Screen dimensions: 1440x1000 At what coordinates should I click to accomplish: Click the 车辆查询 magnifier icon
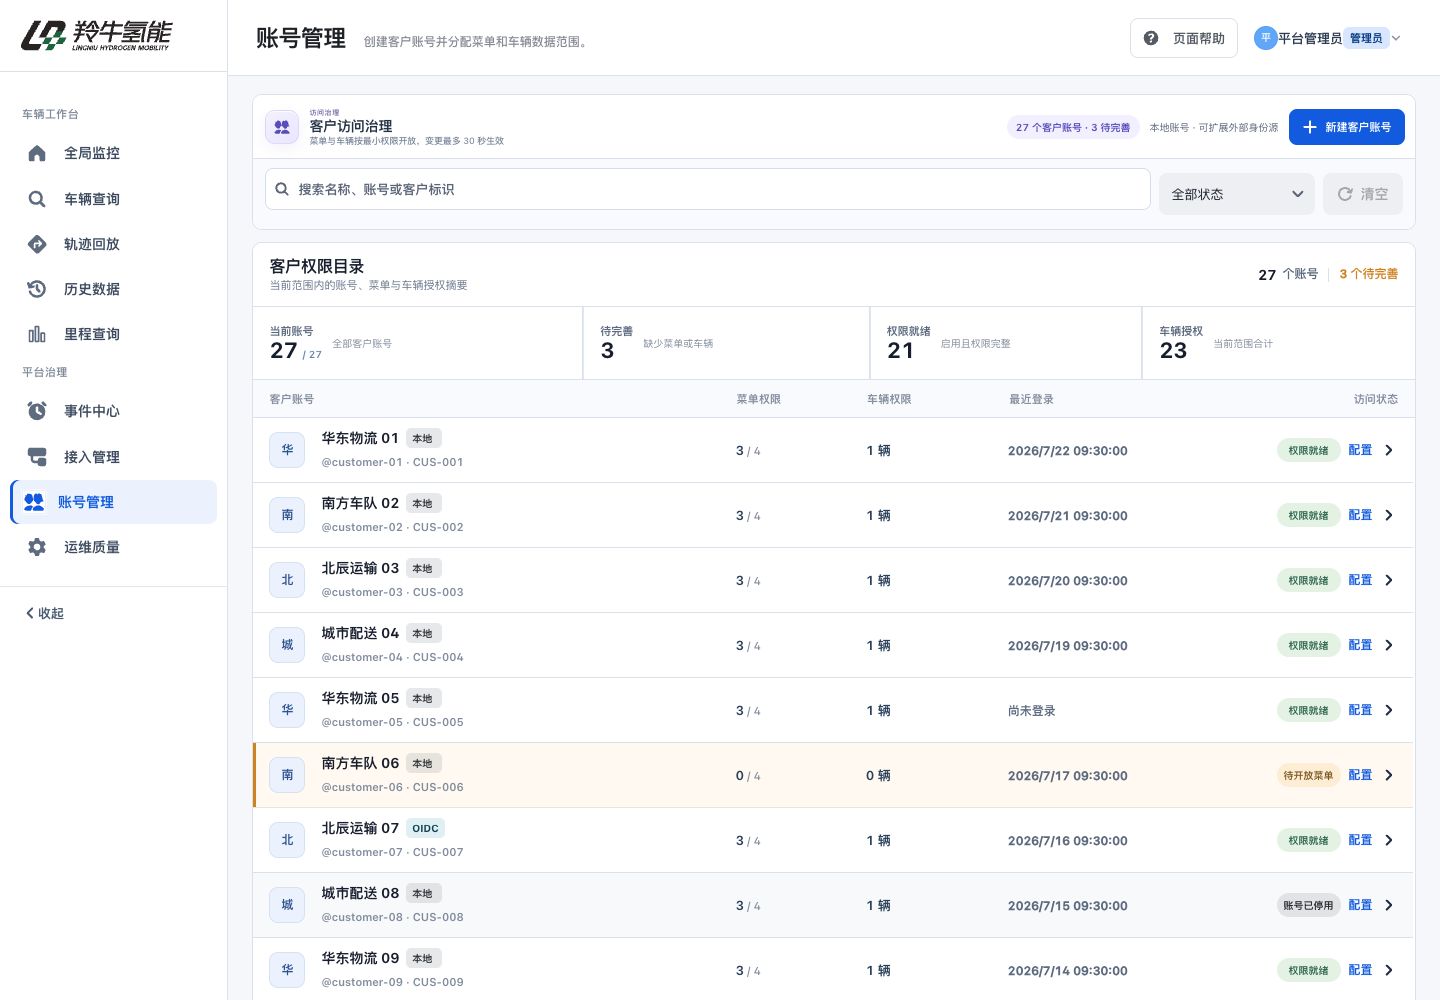click(37, 199)
